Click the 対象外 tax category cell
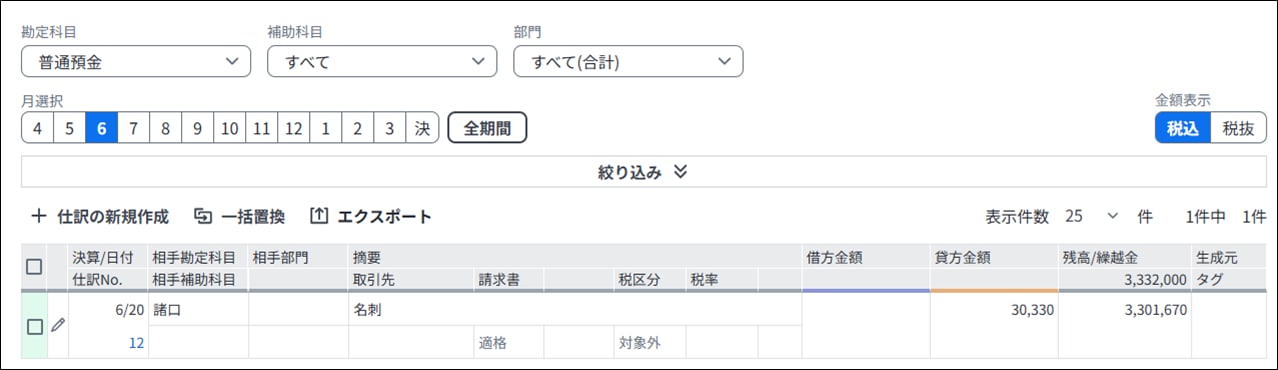The image size is (1278, 370). [x=650, y=343]
